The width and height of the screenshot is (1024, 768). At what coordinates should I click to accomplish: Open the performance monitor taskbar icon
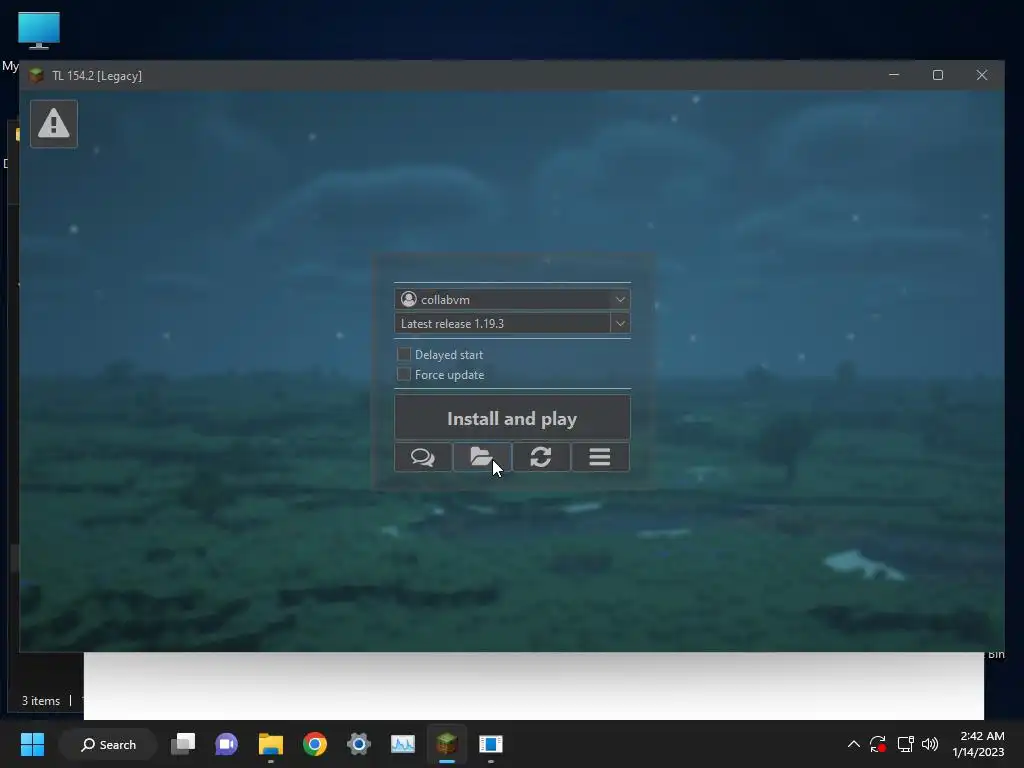click(x=402, y=744)
